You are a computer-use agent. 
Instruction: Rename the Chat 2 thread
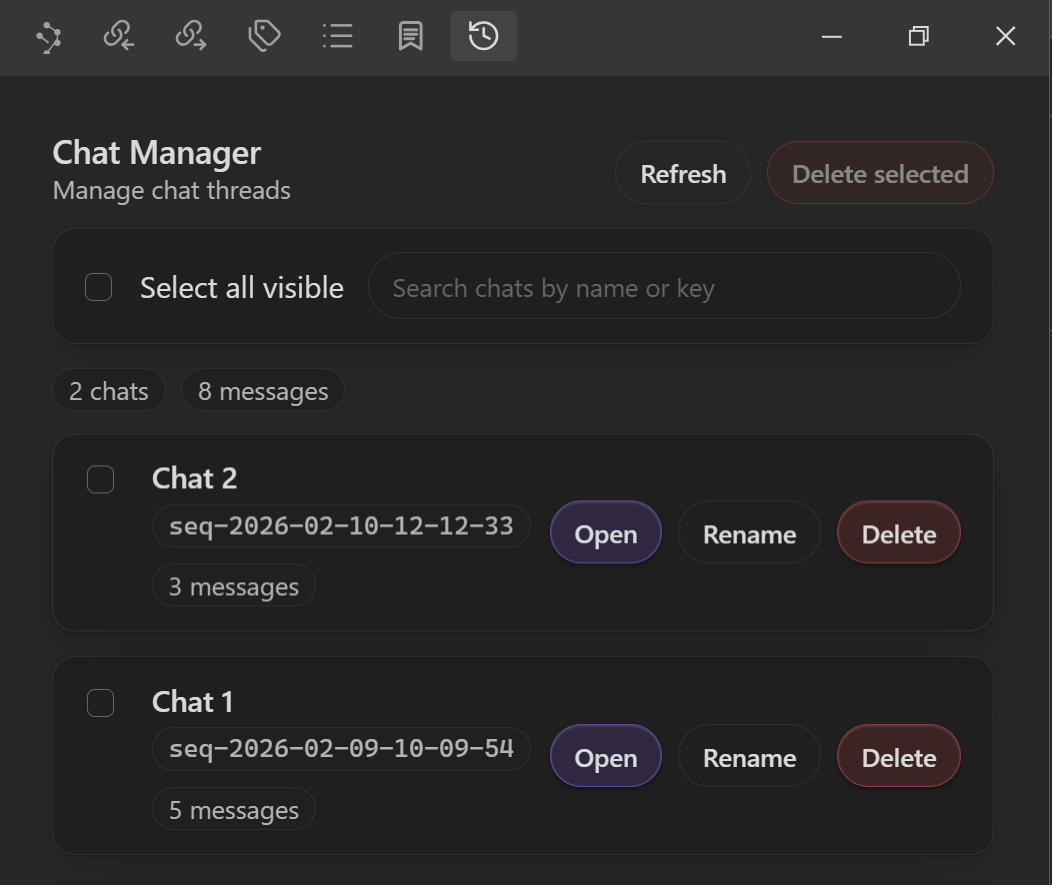coord(749,534)
